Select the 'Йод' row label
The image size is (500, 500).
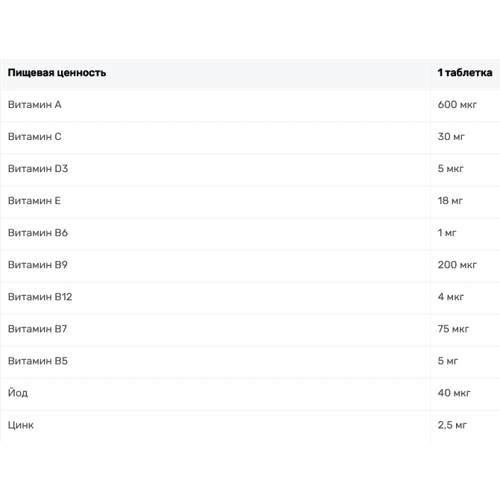18,393
